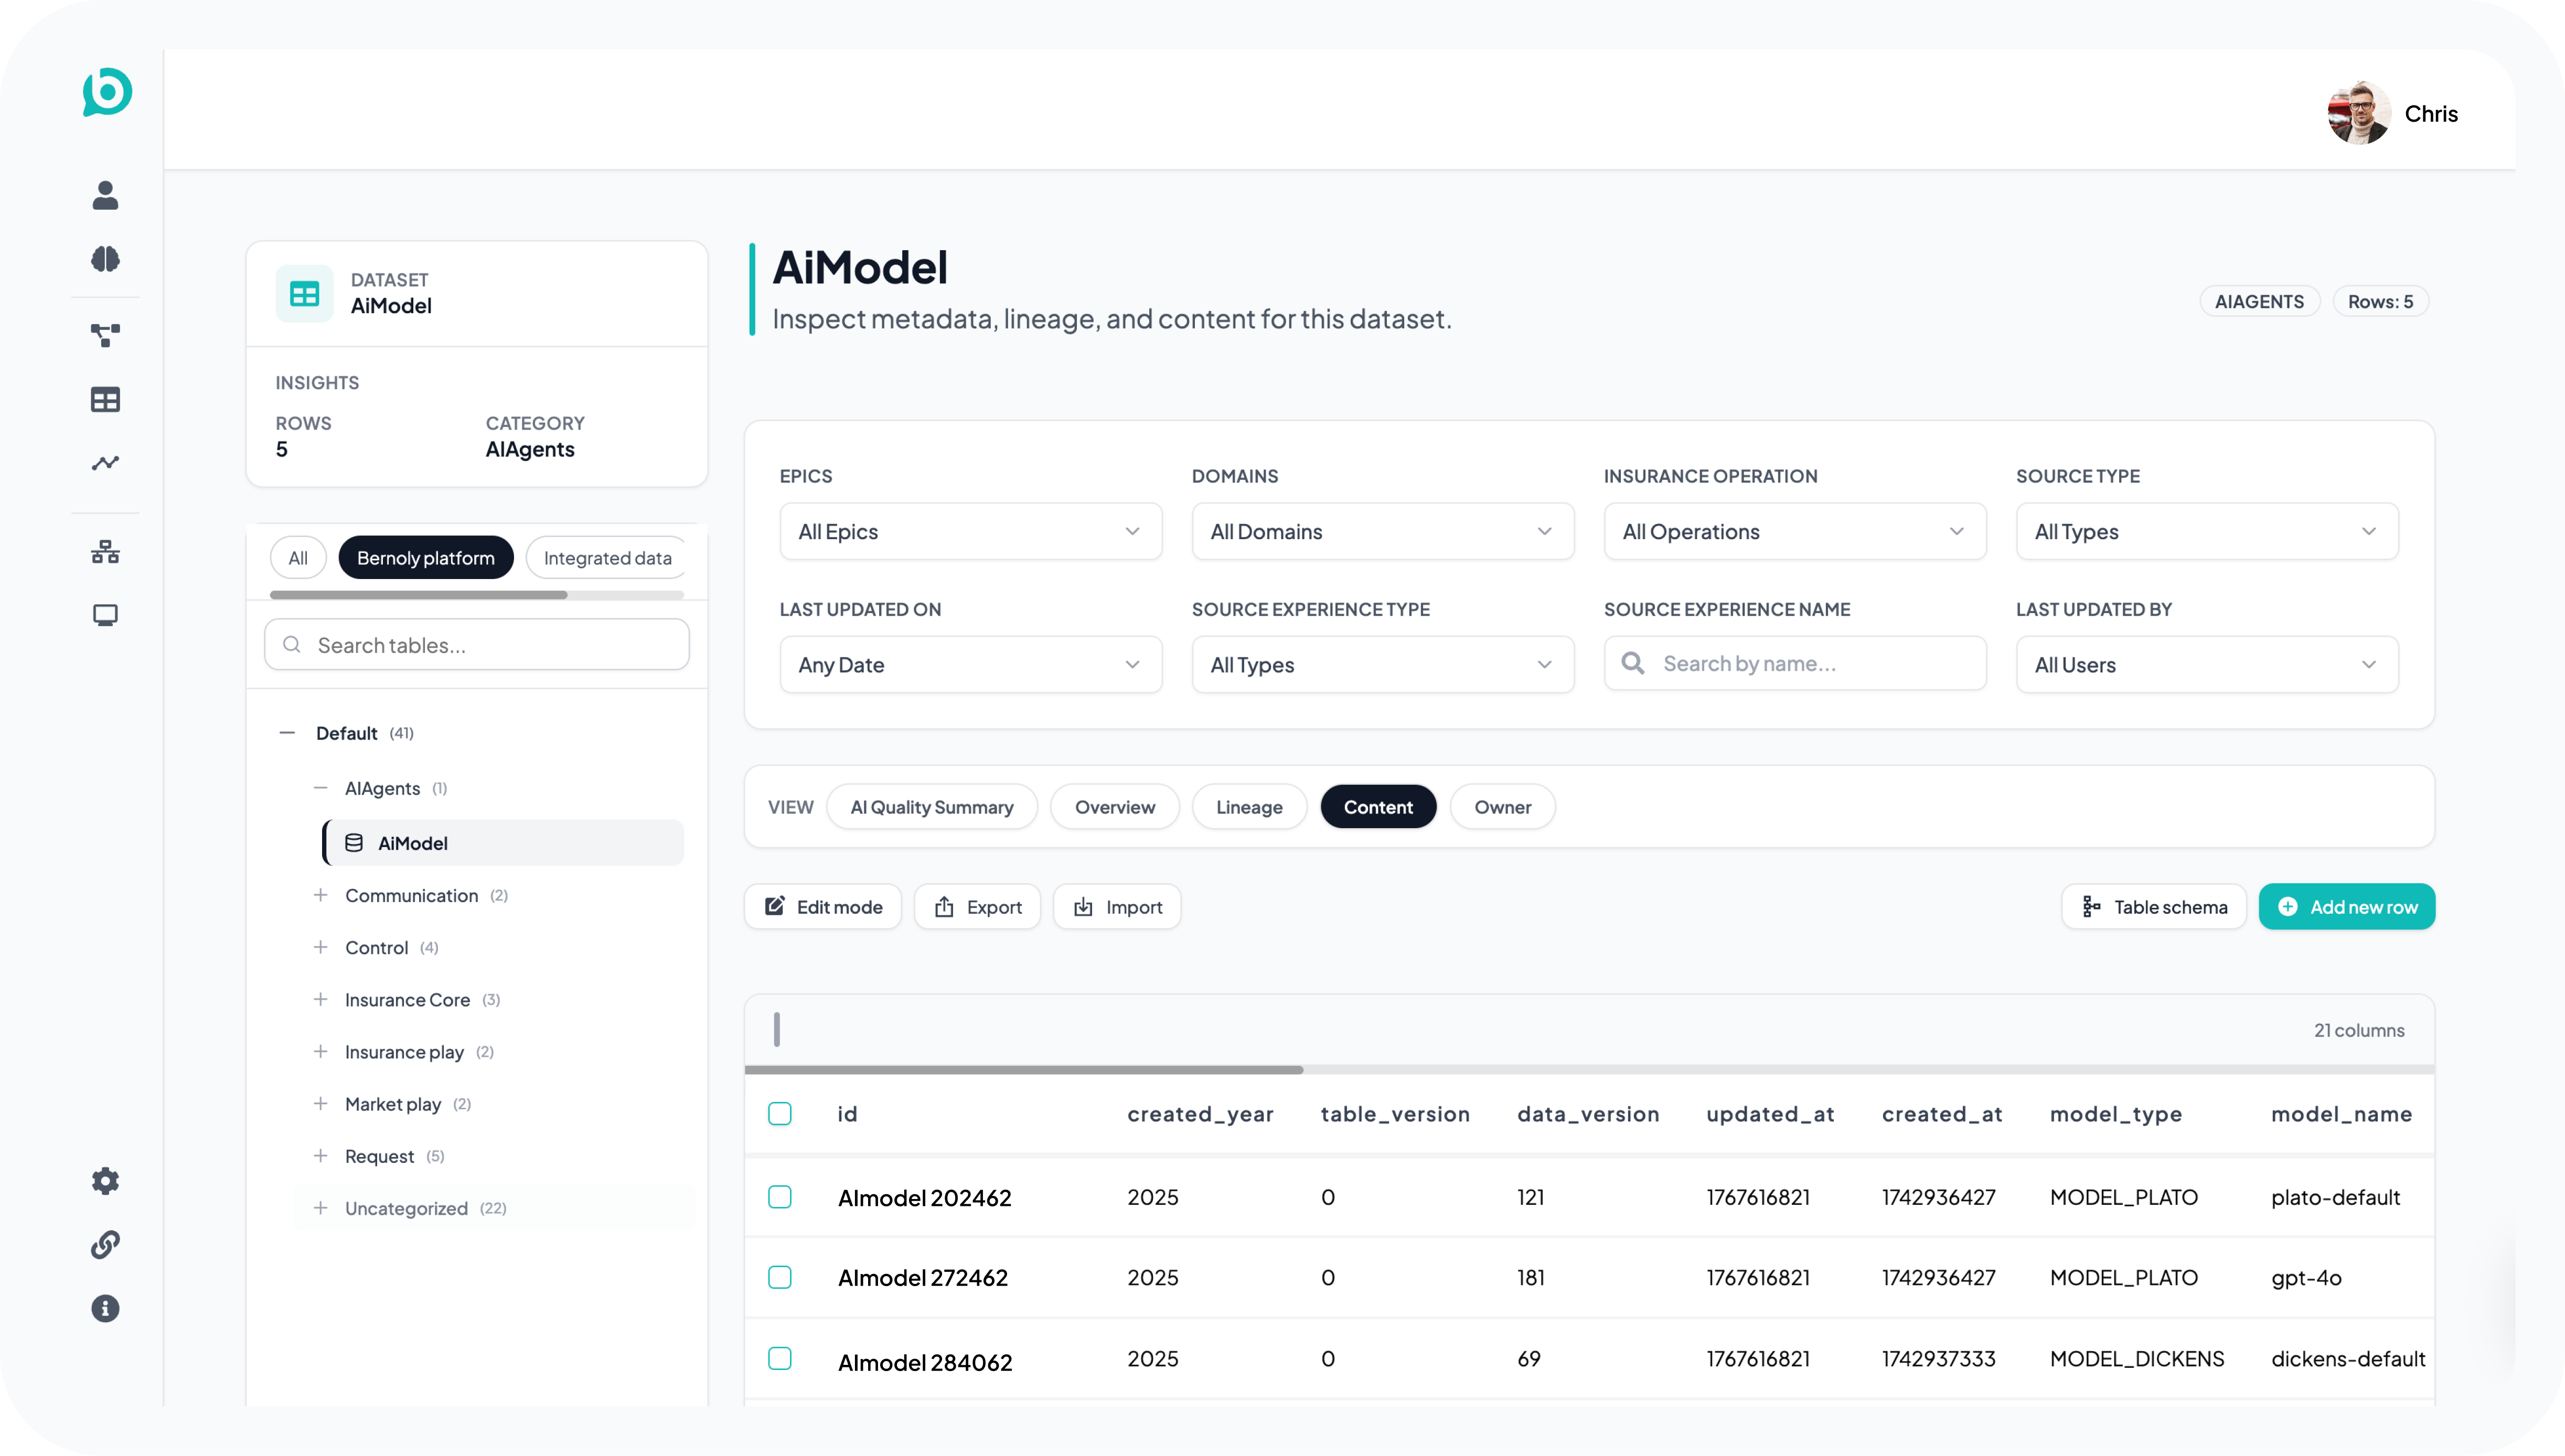Expand the Communication tree group

pyautogui.click(x=320, y=895)
